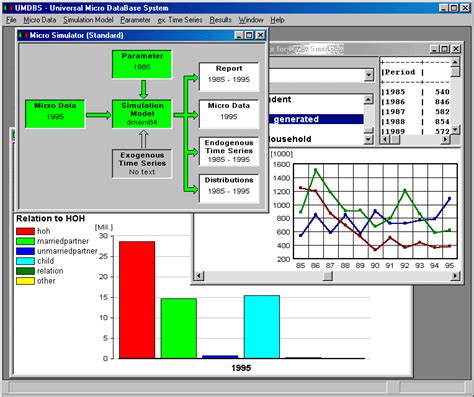This screenshot has height=397, width=474.
Task: Open the Simulation Model menu
Action: click(88, 20)
